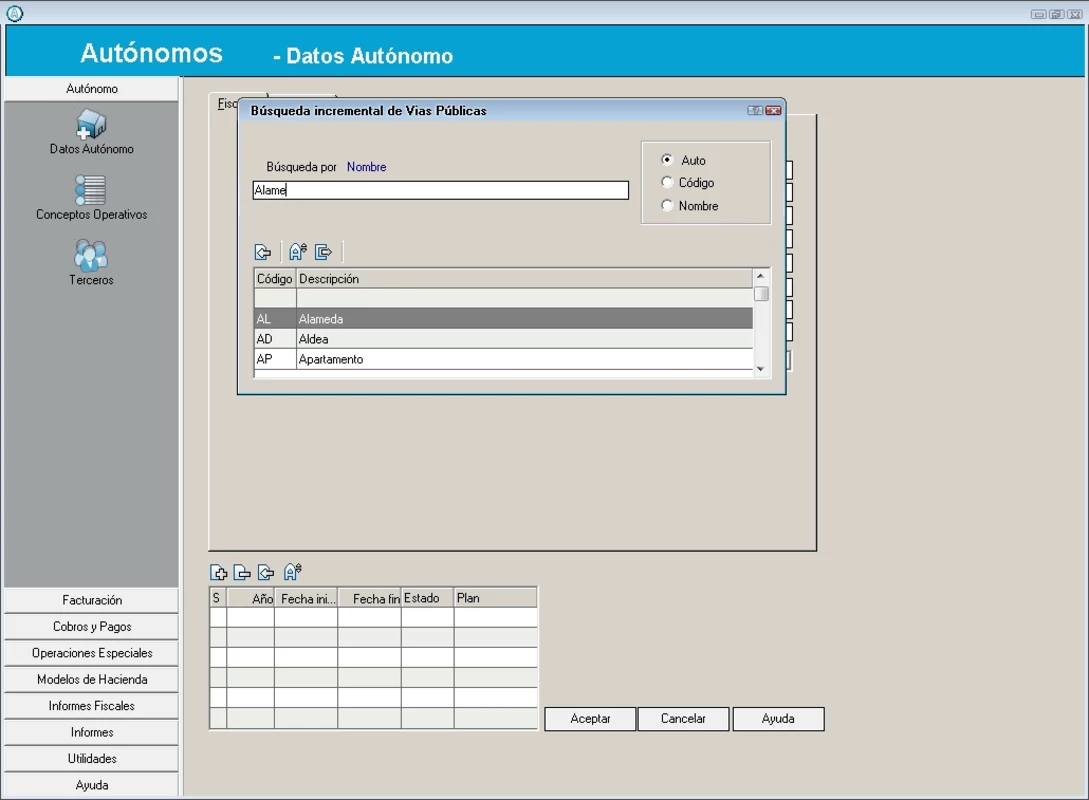This screenshot has height=800, width=1089.
Task: Click the last A-house icon above grid
Action: [x=292, y=572]
